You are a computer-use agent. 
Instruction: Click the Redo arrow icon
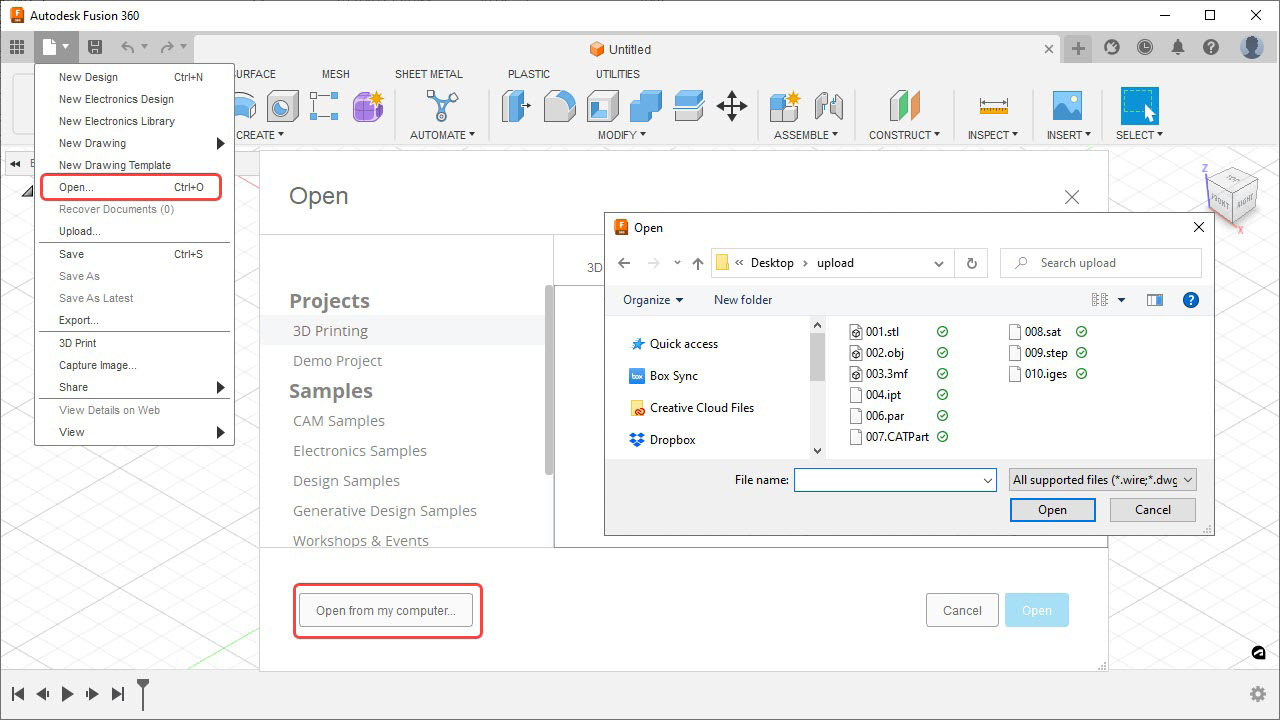pos(167,47)
